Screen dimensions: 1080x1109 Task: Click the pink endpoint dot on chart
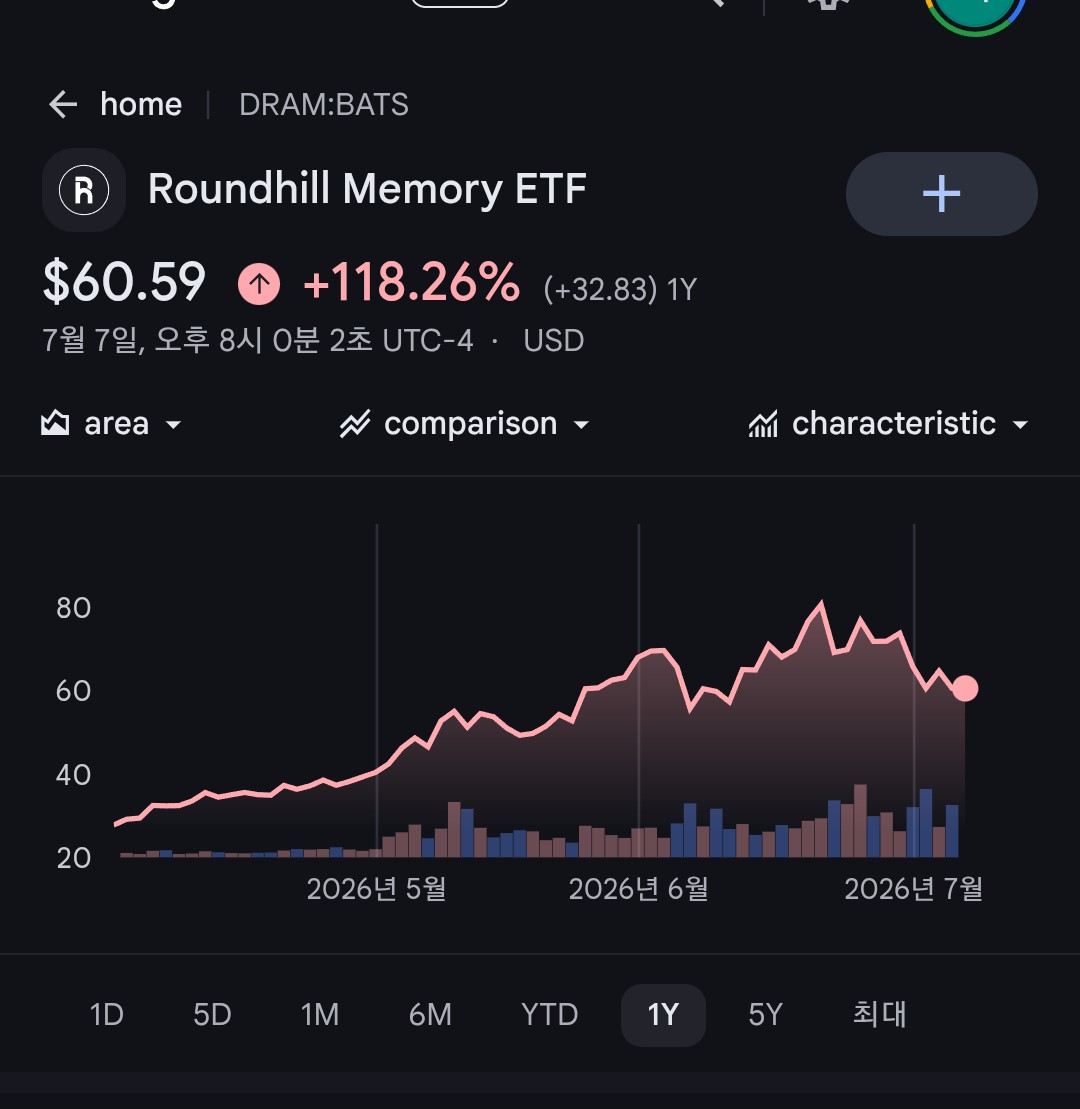pos(965,688)
